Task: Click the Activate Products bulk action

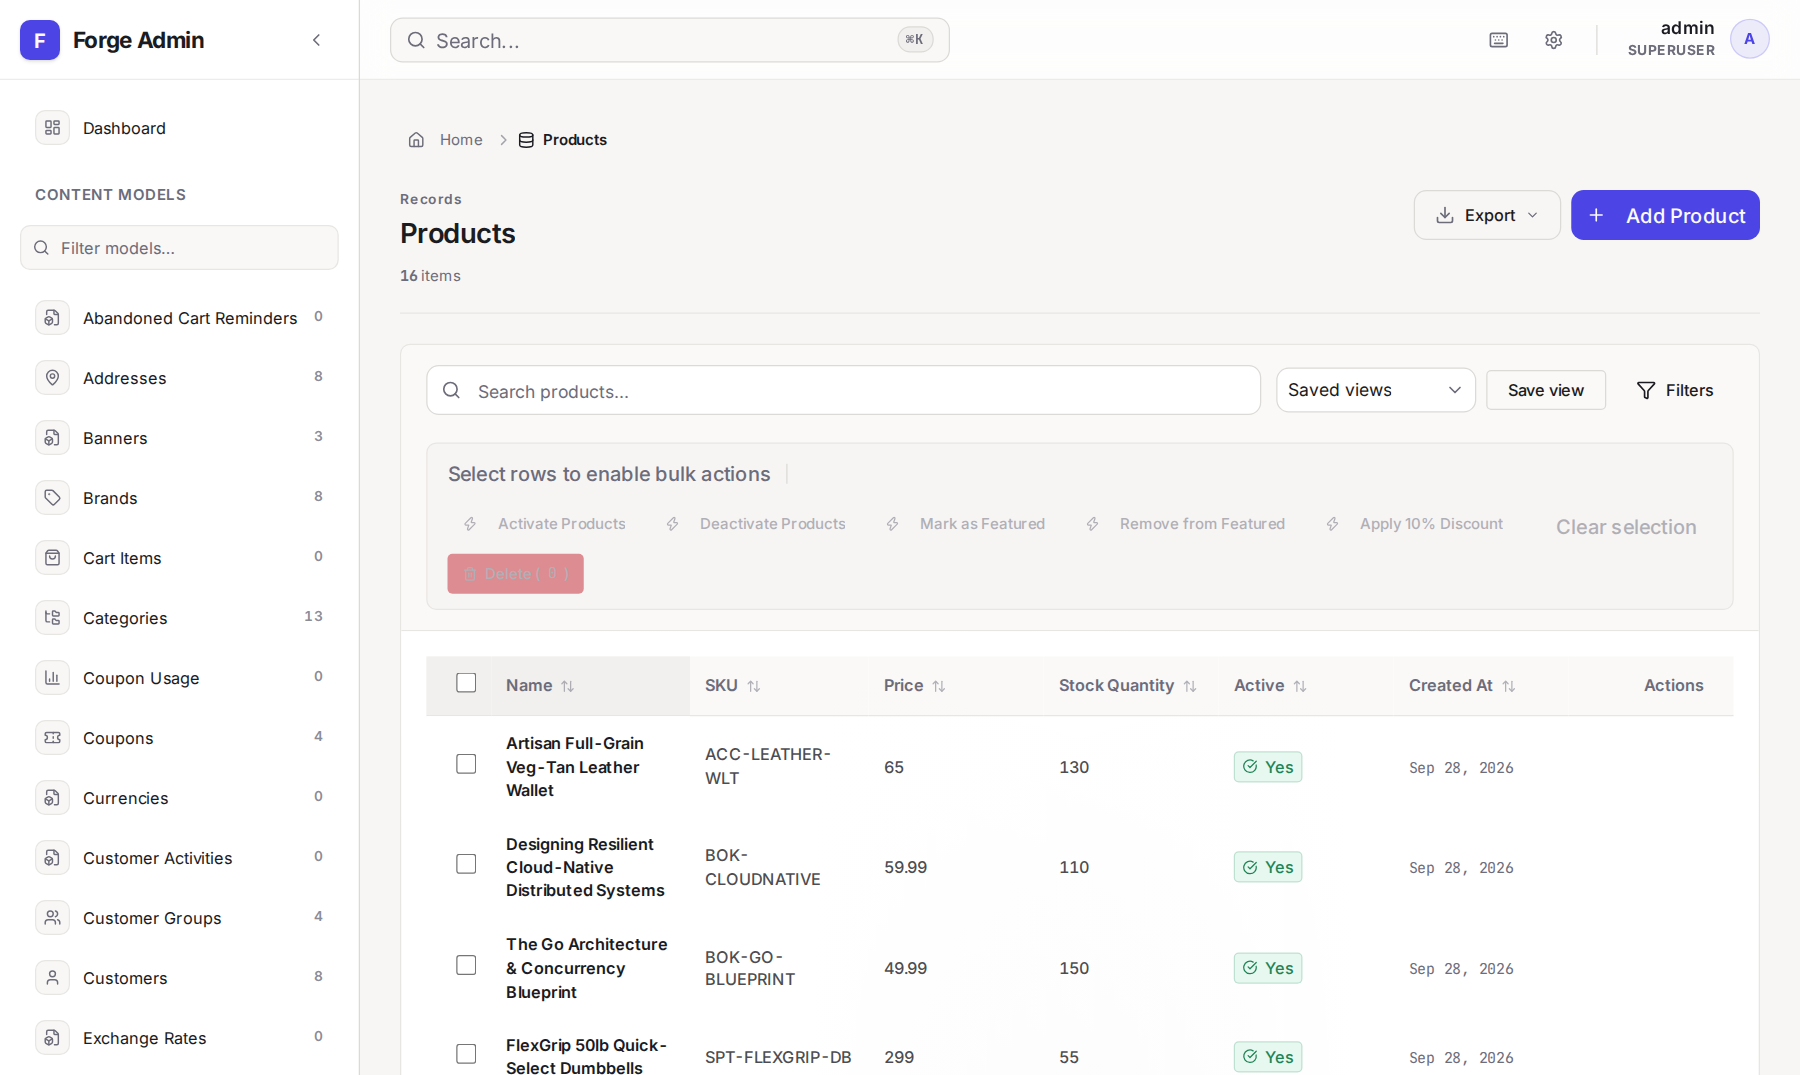Action: pos(545,524)
